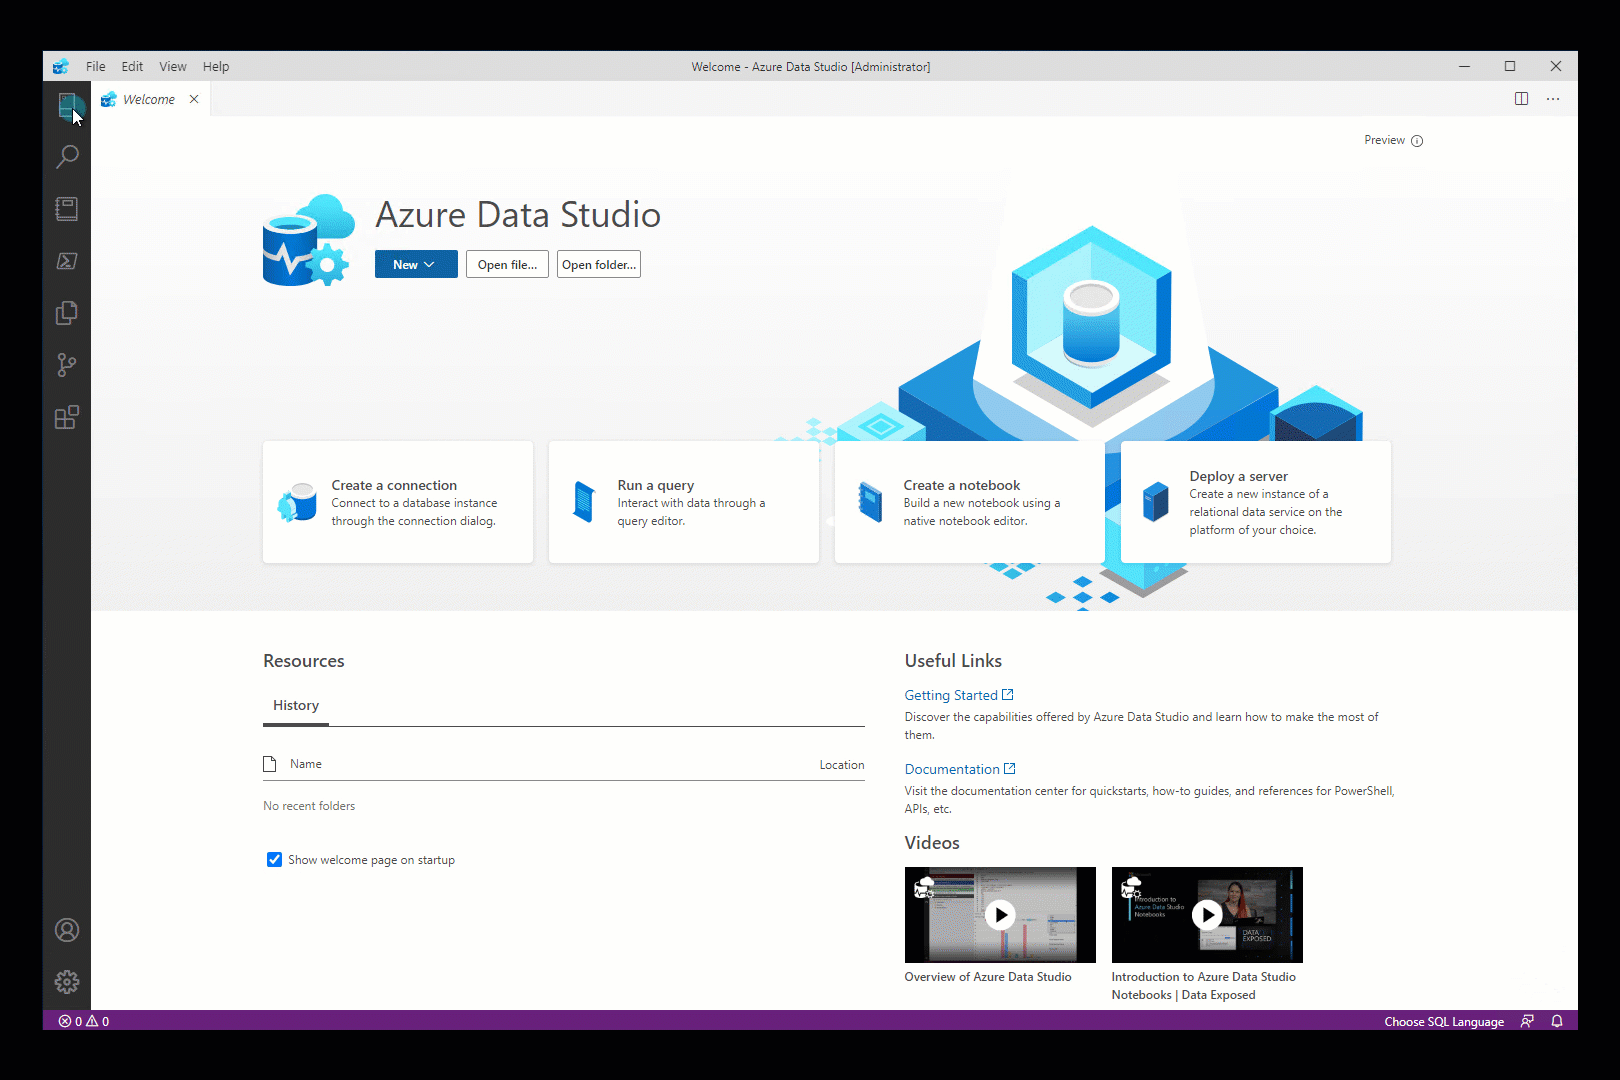Open the Search view icon
1620x1080 pixels.
pyautogui.click(x=67, y=157)
